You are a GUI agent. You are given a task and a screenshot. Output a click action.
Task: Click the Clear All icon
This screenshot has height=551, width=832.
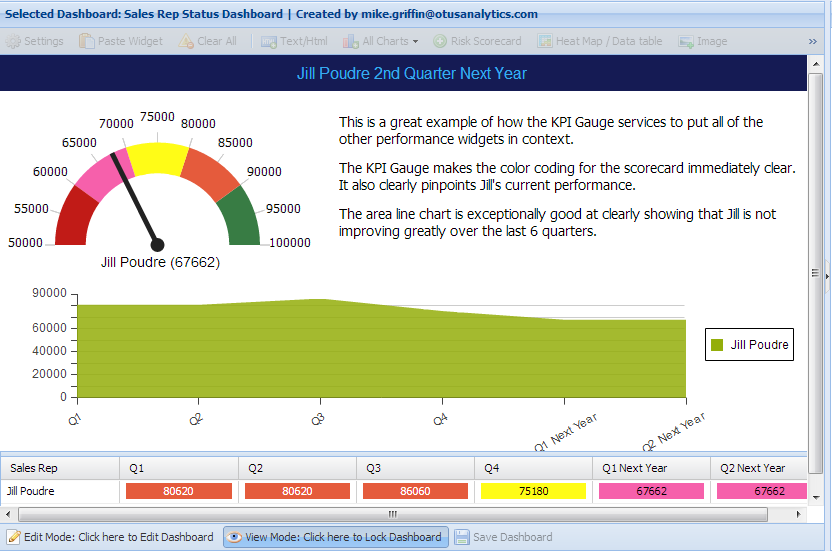coord(186,41)
